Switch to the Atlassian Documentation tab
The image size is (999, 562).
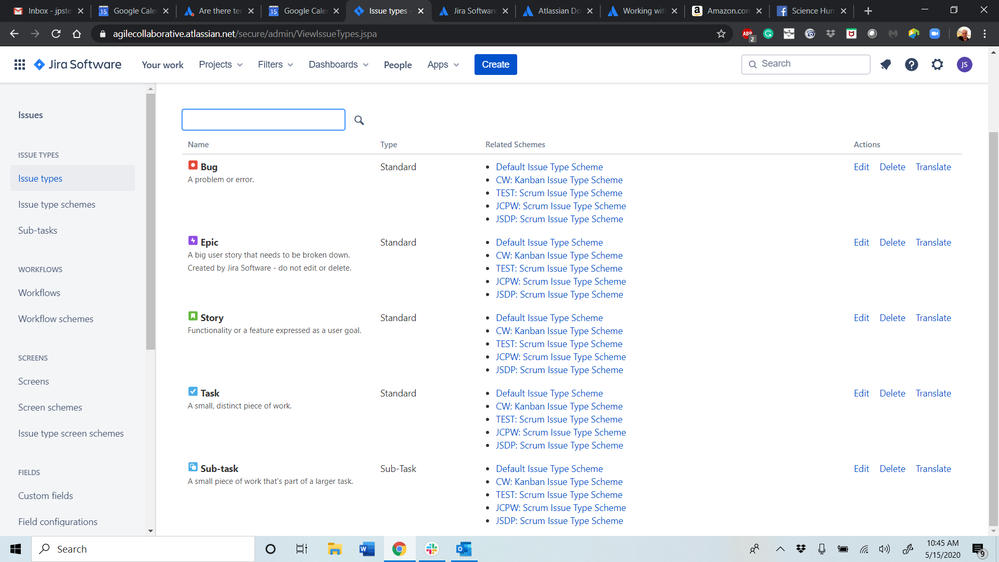556,11
